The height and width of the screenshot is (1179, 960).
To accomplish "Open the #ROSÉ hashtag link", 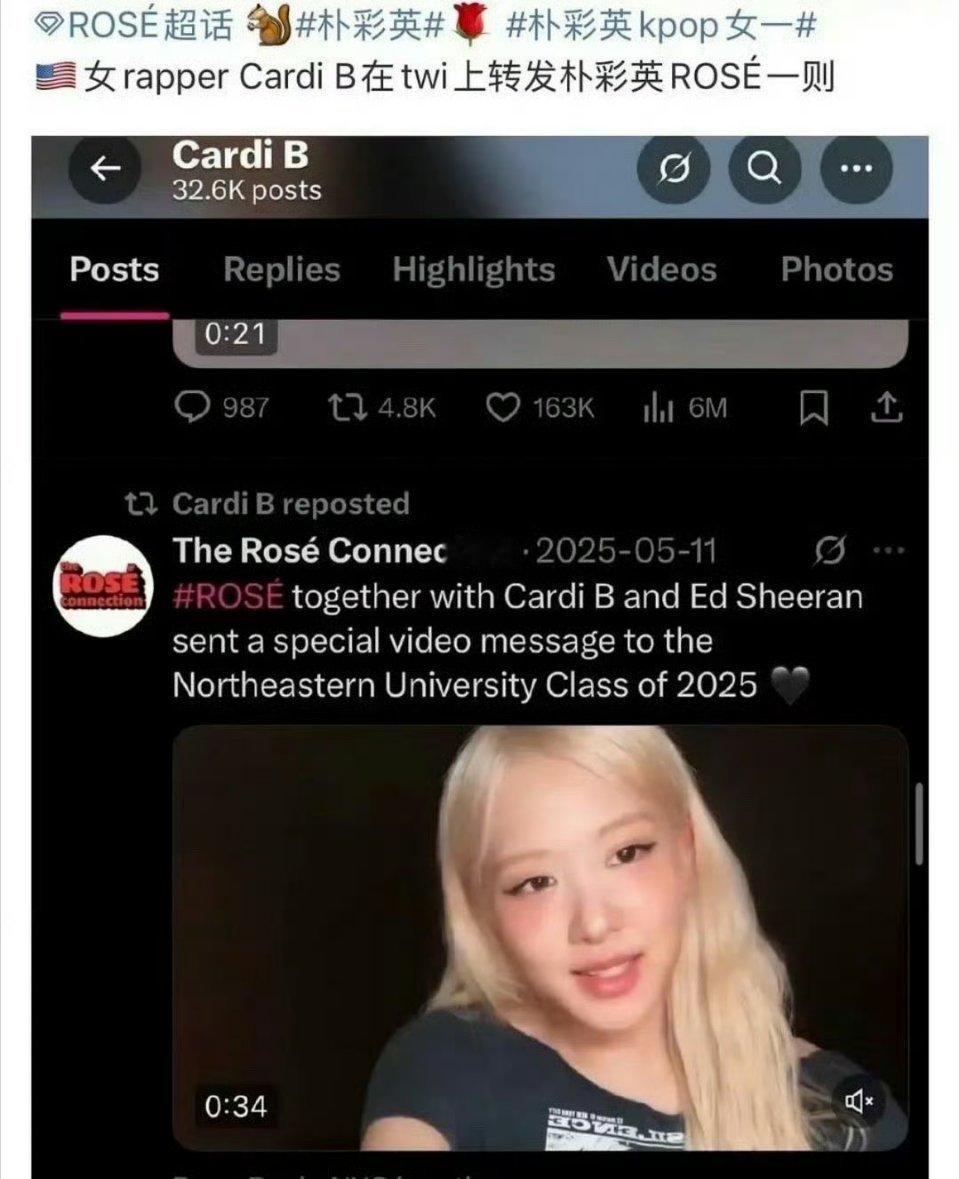I will 228,596.
